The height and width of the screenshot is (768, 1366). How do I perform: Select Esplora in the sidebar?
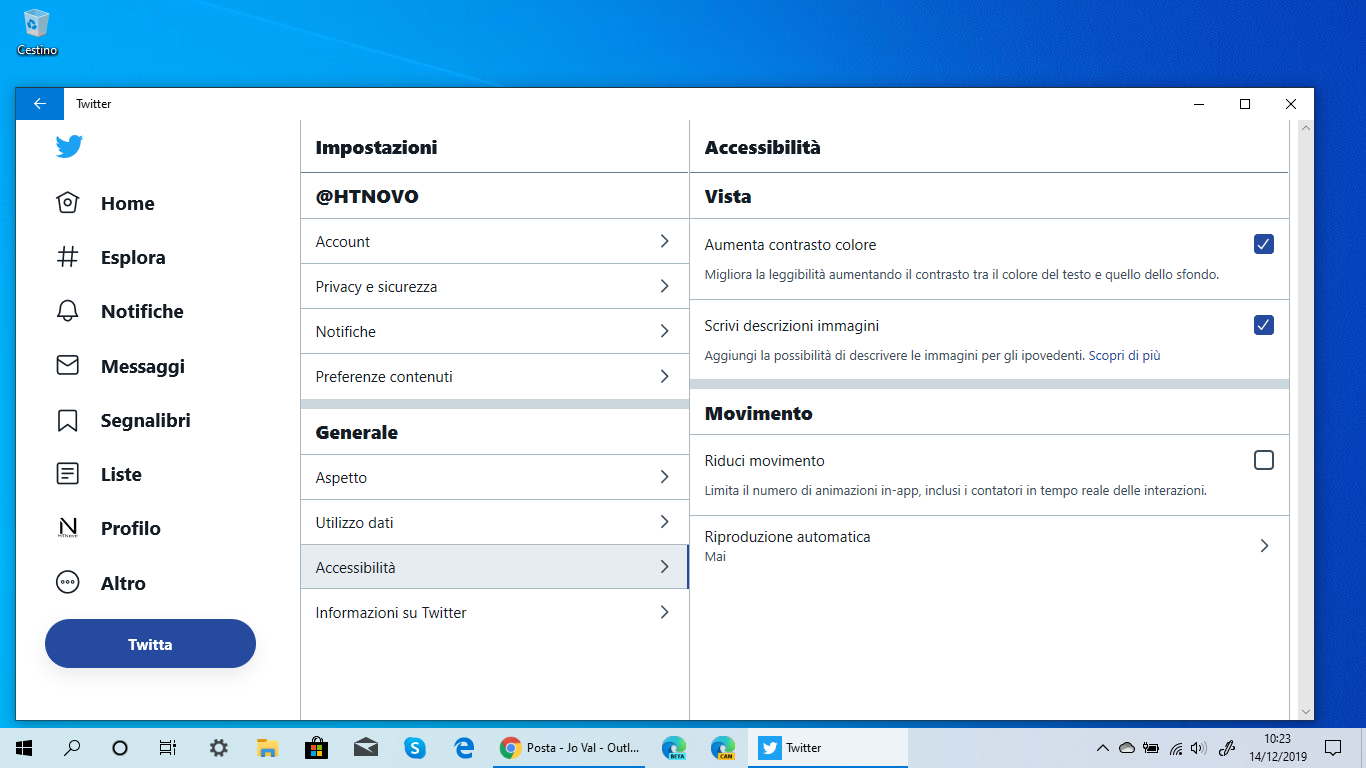[x=133, y=257]
